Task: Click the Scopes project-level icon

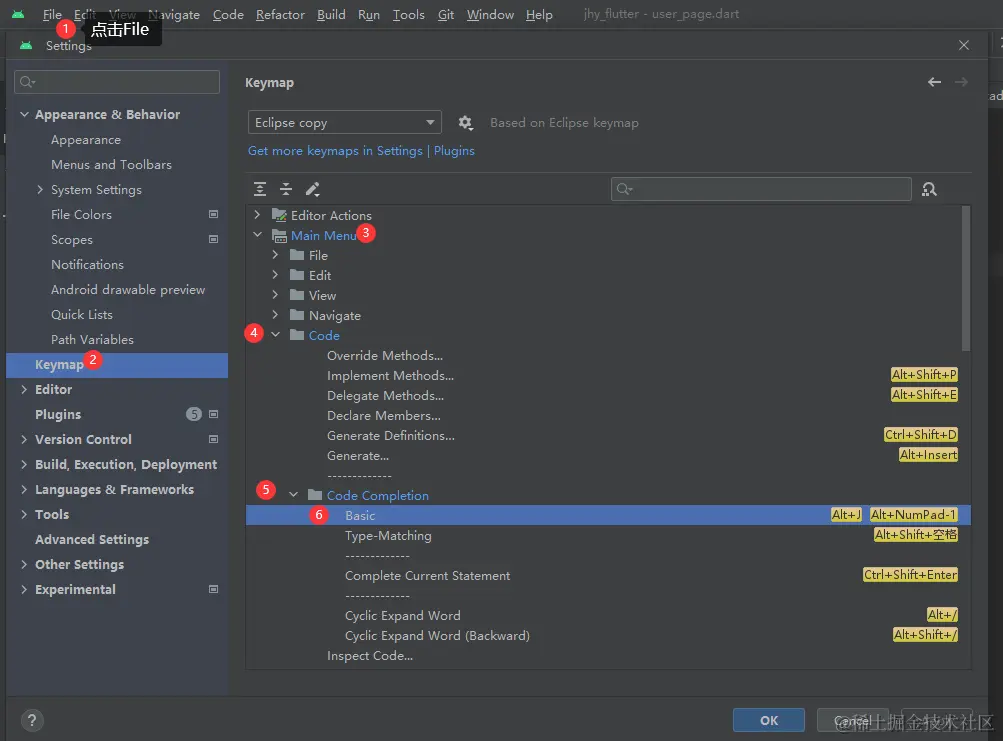Action: pyautogui.click(x=214, y=239)
